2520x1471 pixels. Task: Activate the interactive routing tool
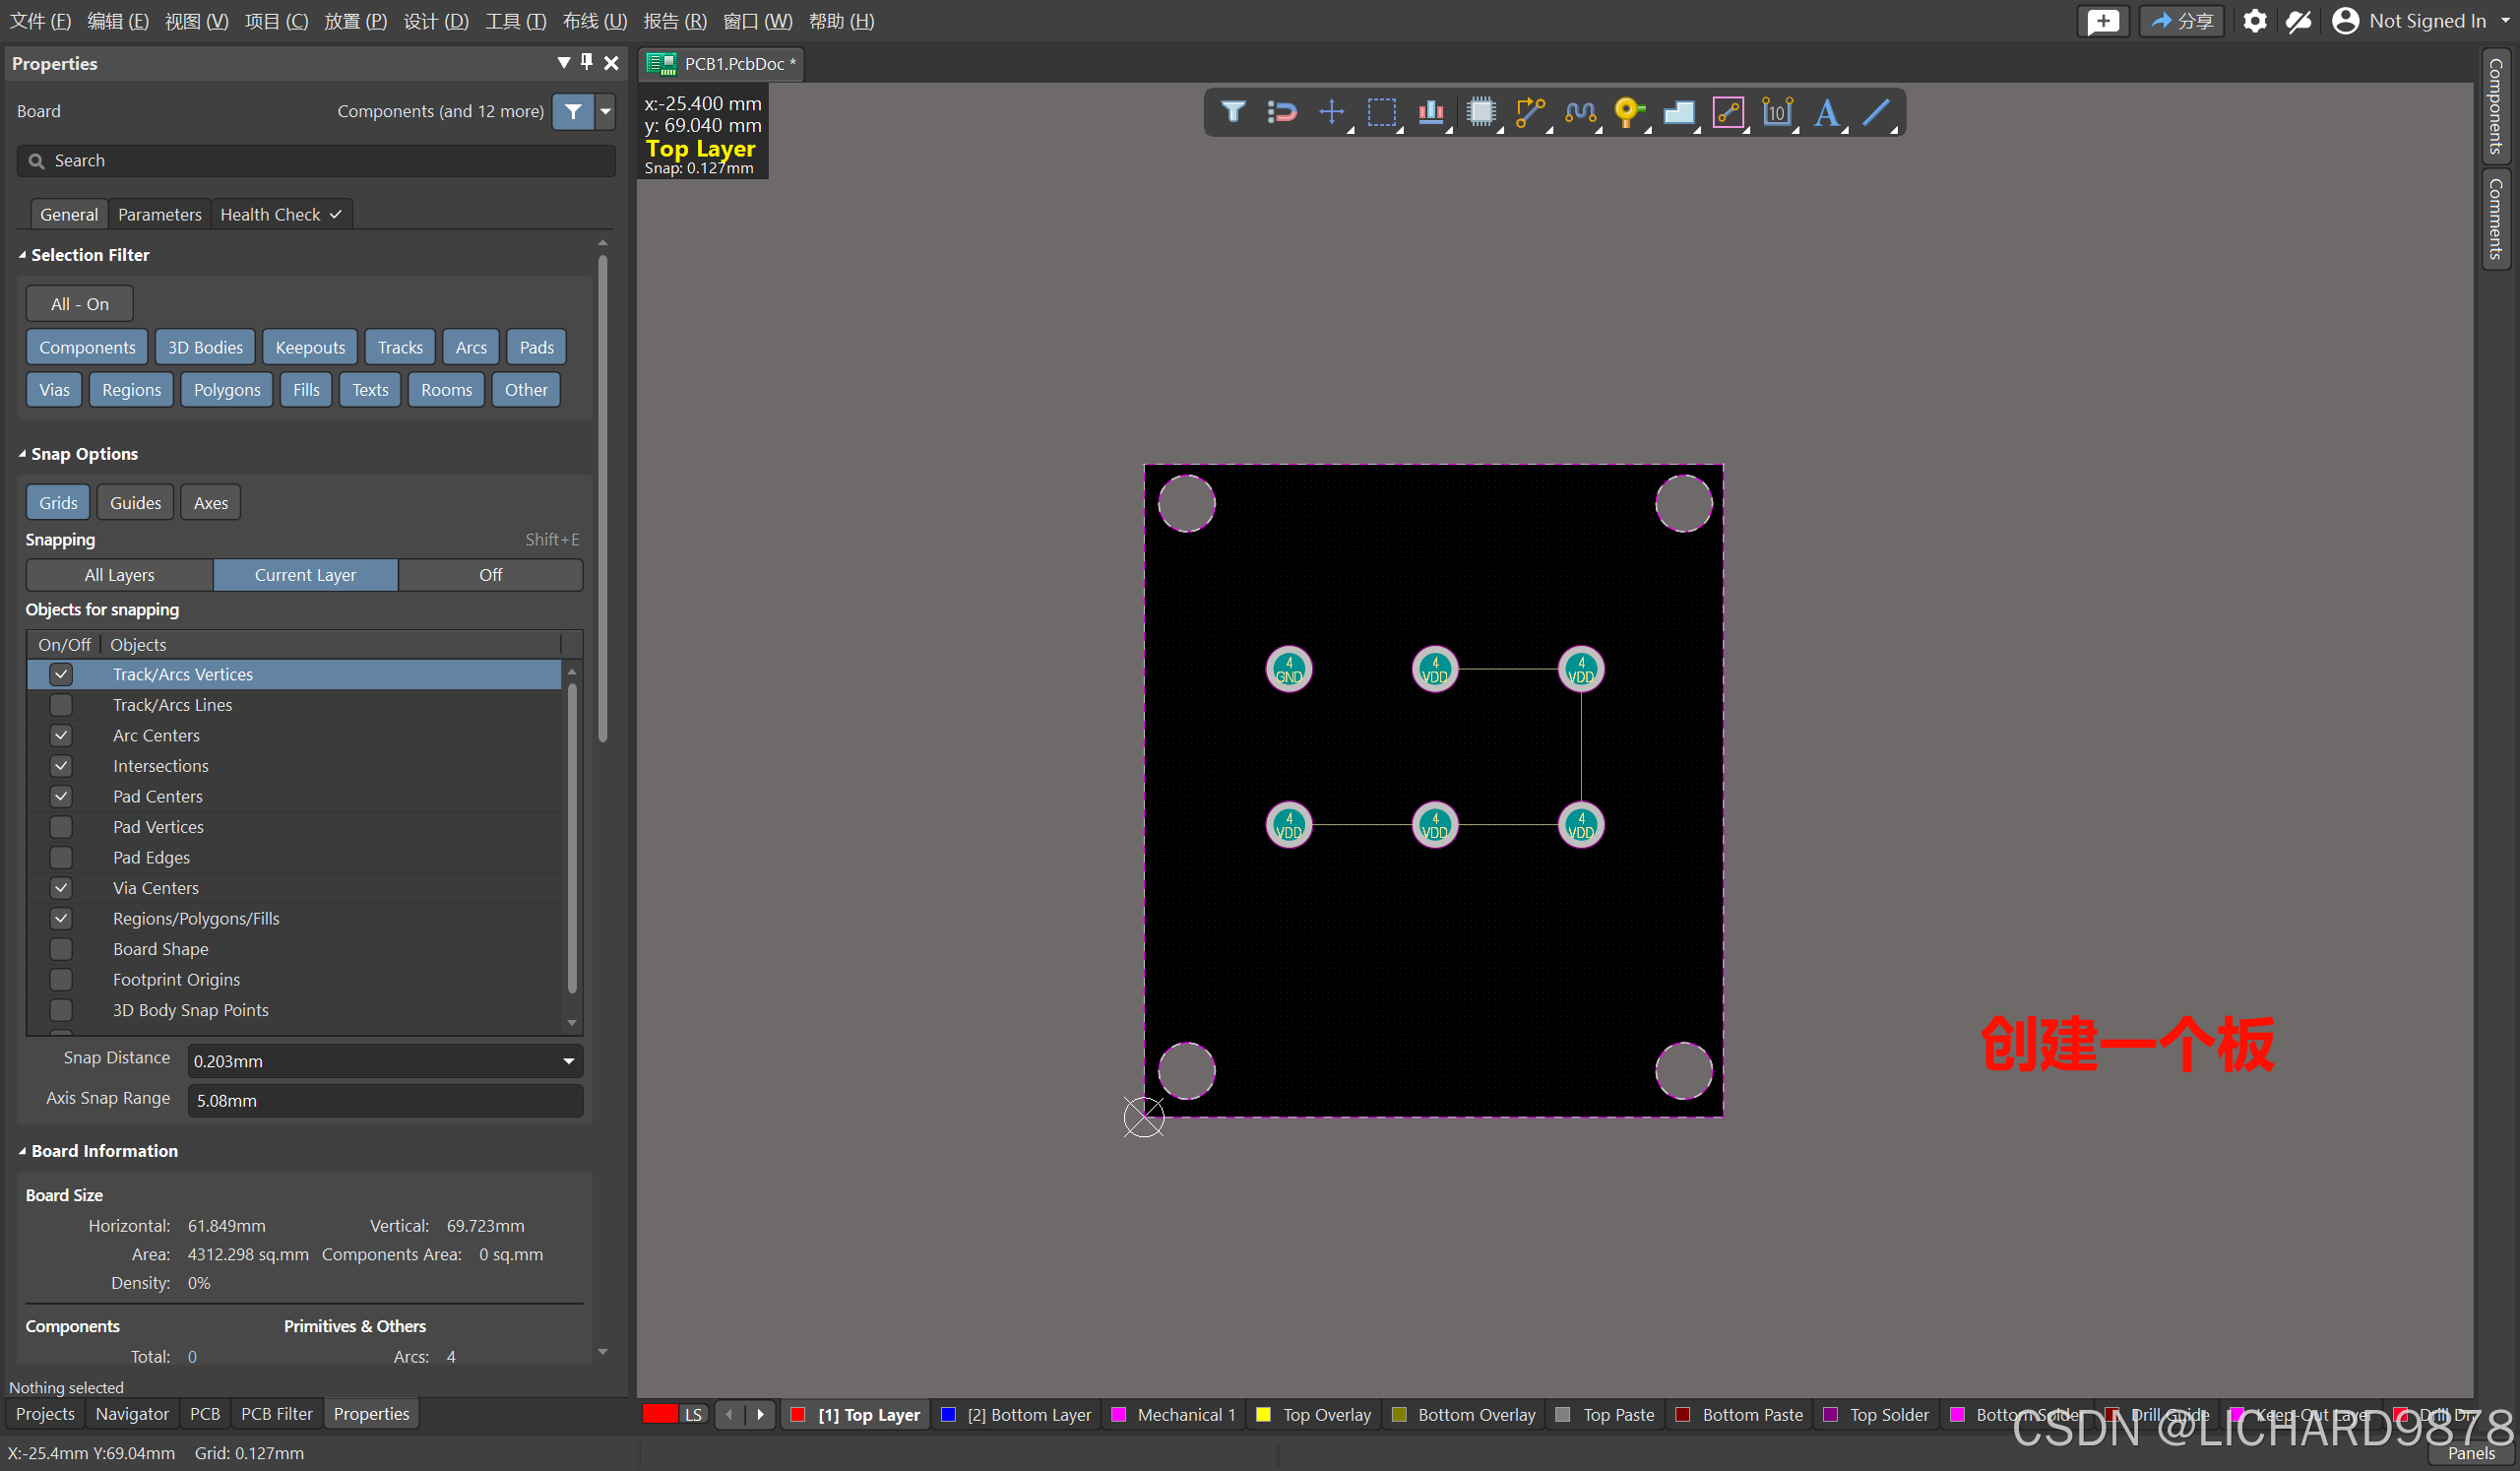pos(1530,111)
